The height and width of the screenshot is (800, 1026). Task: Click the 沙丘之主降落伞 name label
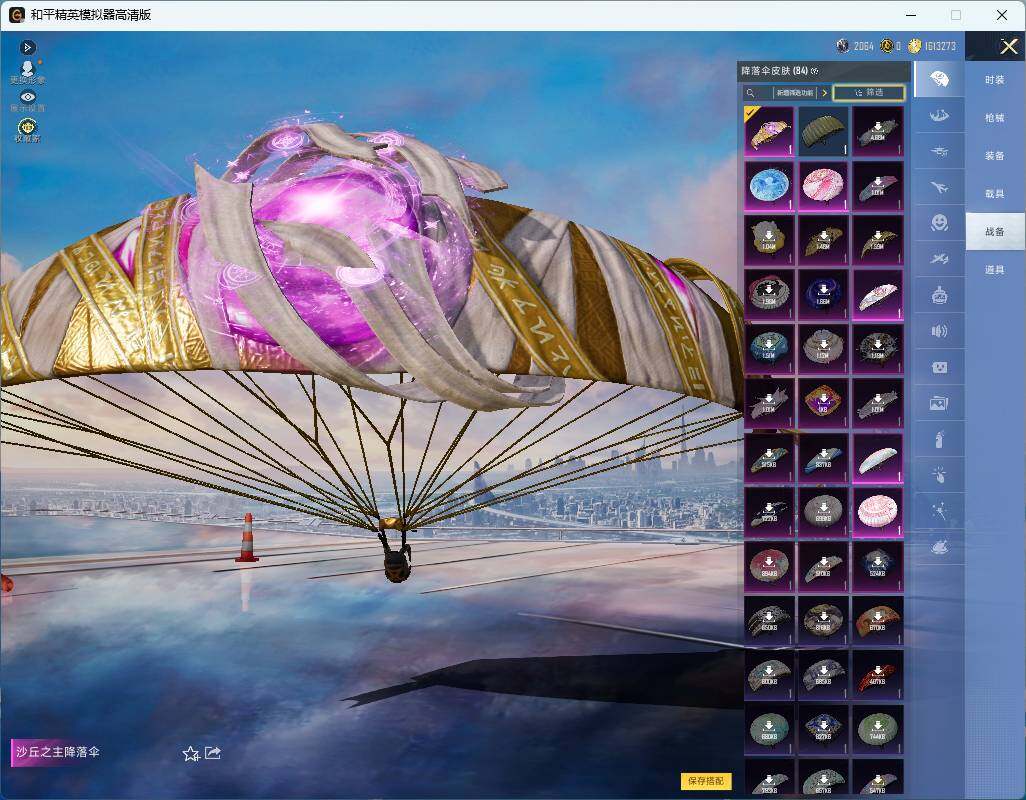pyautogui.click(x=58, y=752)
